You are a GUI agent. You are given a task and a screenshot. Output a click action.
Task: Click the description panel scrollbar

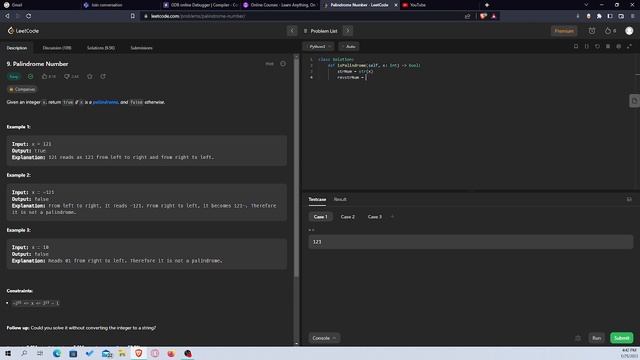coord(296,167)
